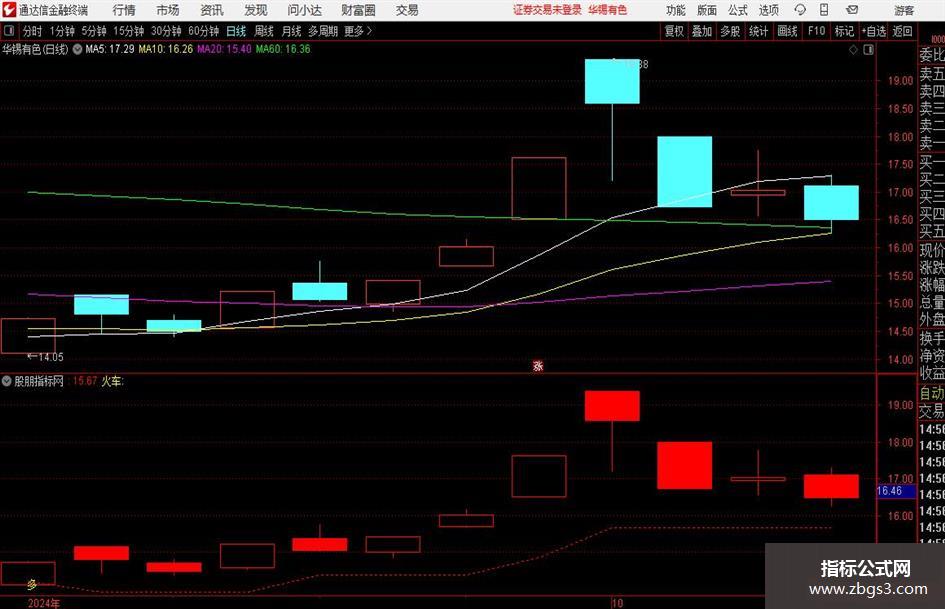The height and width of the screenshot is (609, 945).
Task: Click the 多股 multi-stock button
Action: point(730,31)
